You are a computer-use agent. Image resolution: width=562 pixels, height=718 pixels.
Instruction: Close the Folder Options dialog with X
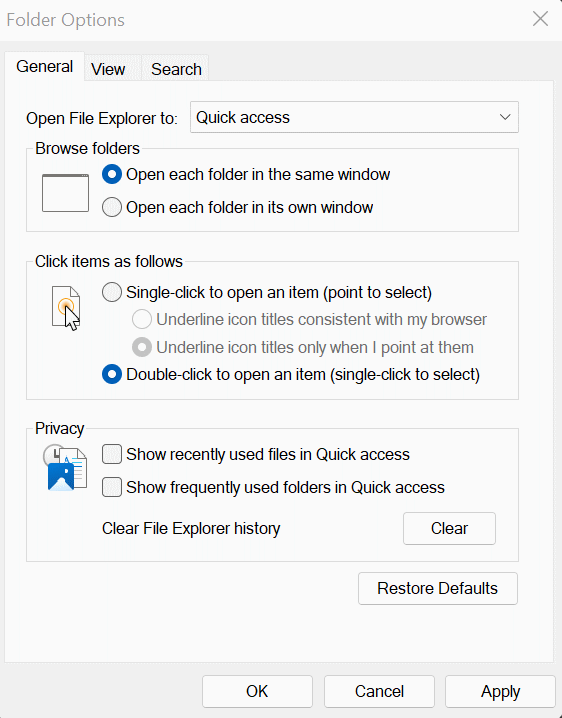pyautogui.click(x=540, y=19)
